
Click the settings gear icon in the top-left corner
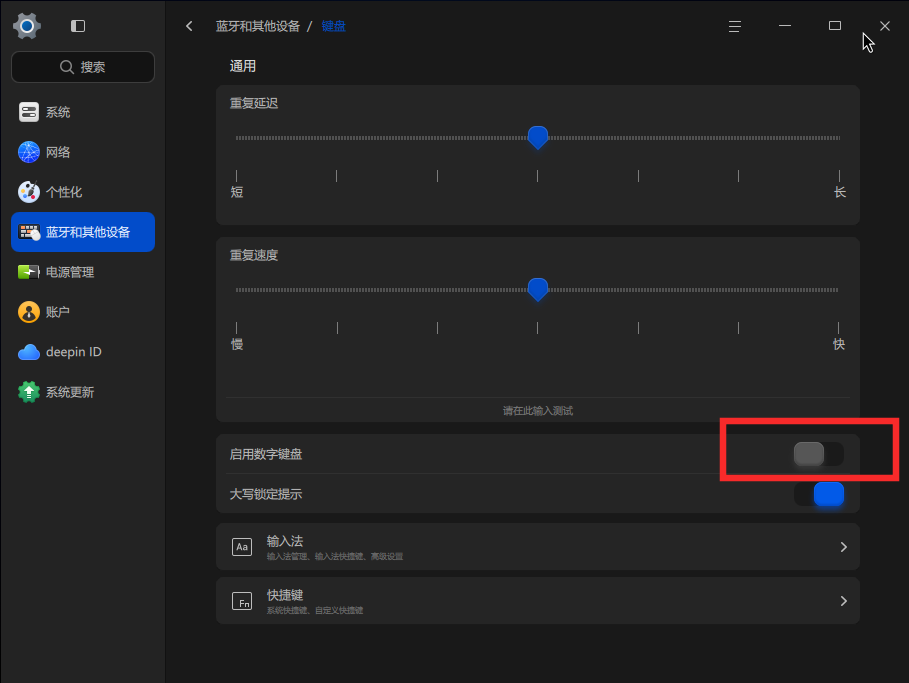click(x=27, y=26)
